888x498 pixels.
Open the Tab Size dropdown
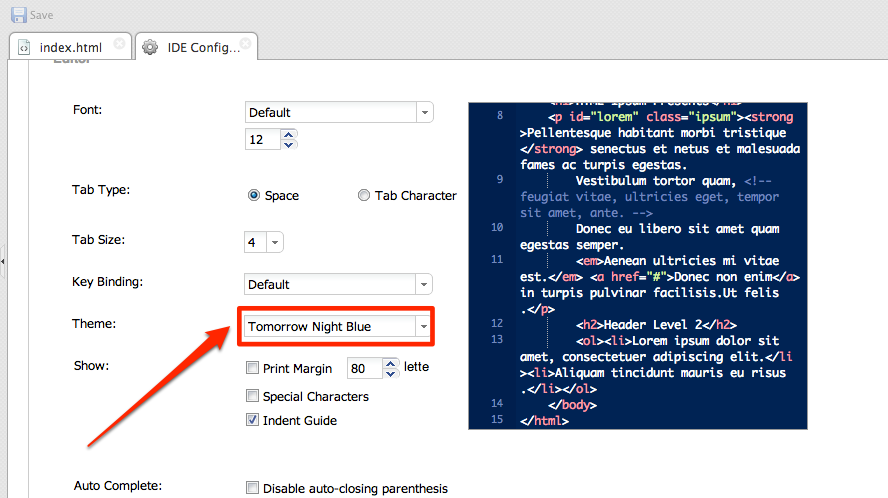click(x=275, y=242)
